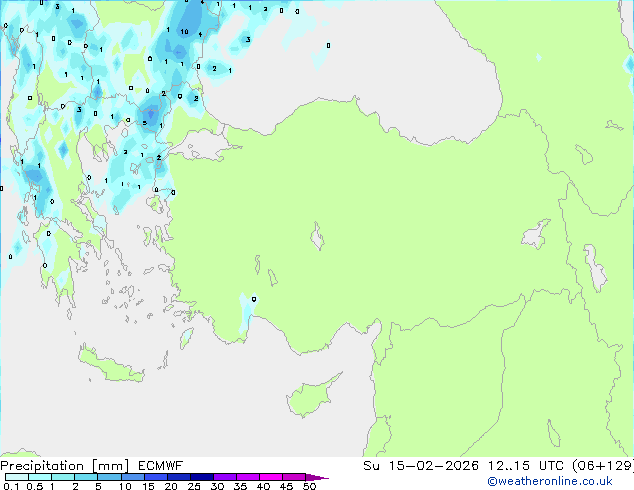Pick the 5–10 mm blue legend swatch
This screenshot has height=490, width=634.
coord(110,478)
